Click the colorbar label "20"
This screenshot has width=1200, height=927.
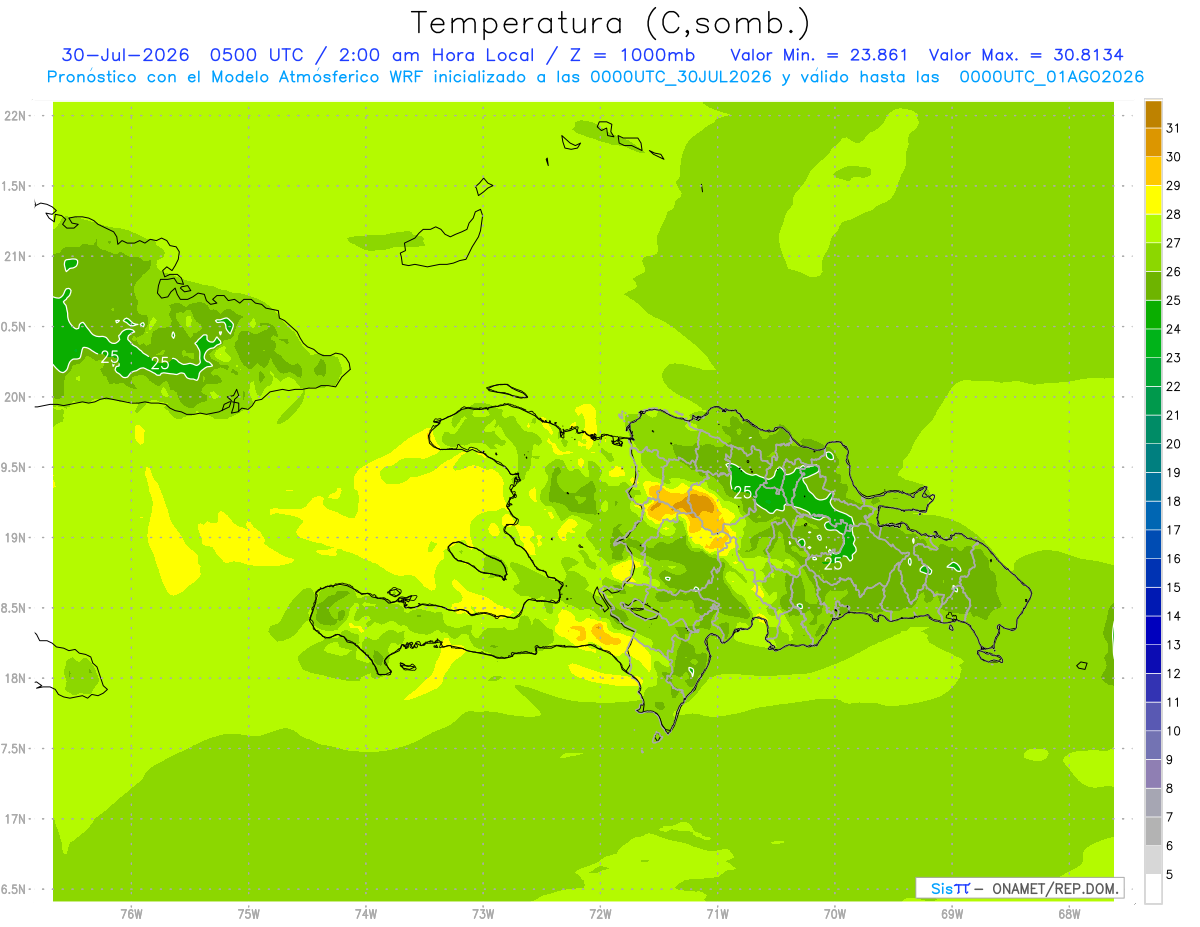tap(1174, 444)
